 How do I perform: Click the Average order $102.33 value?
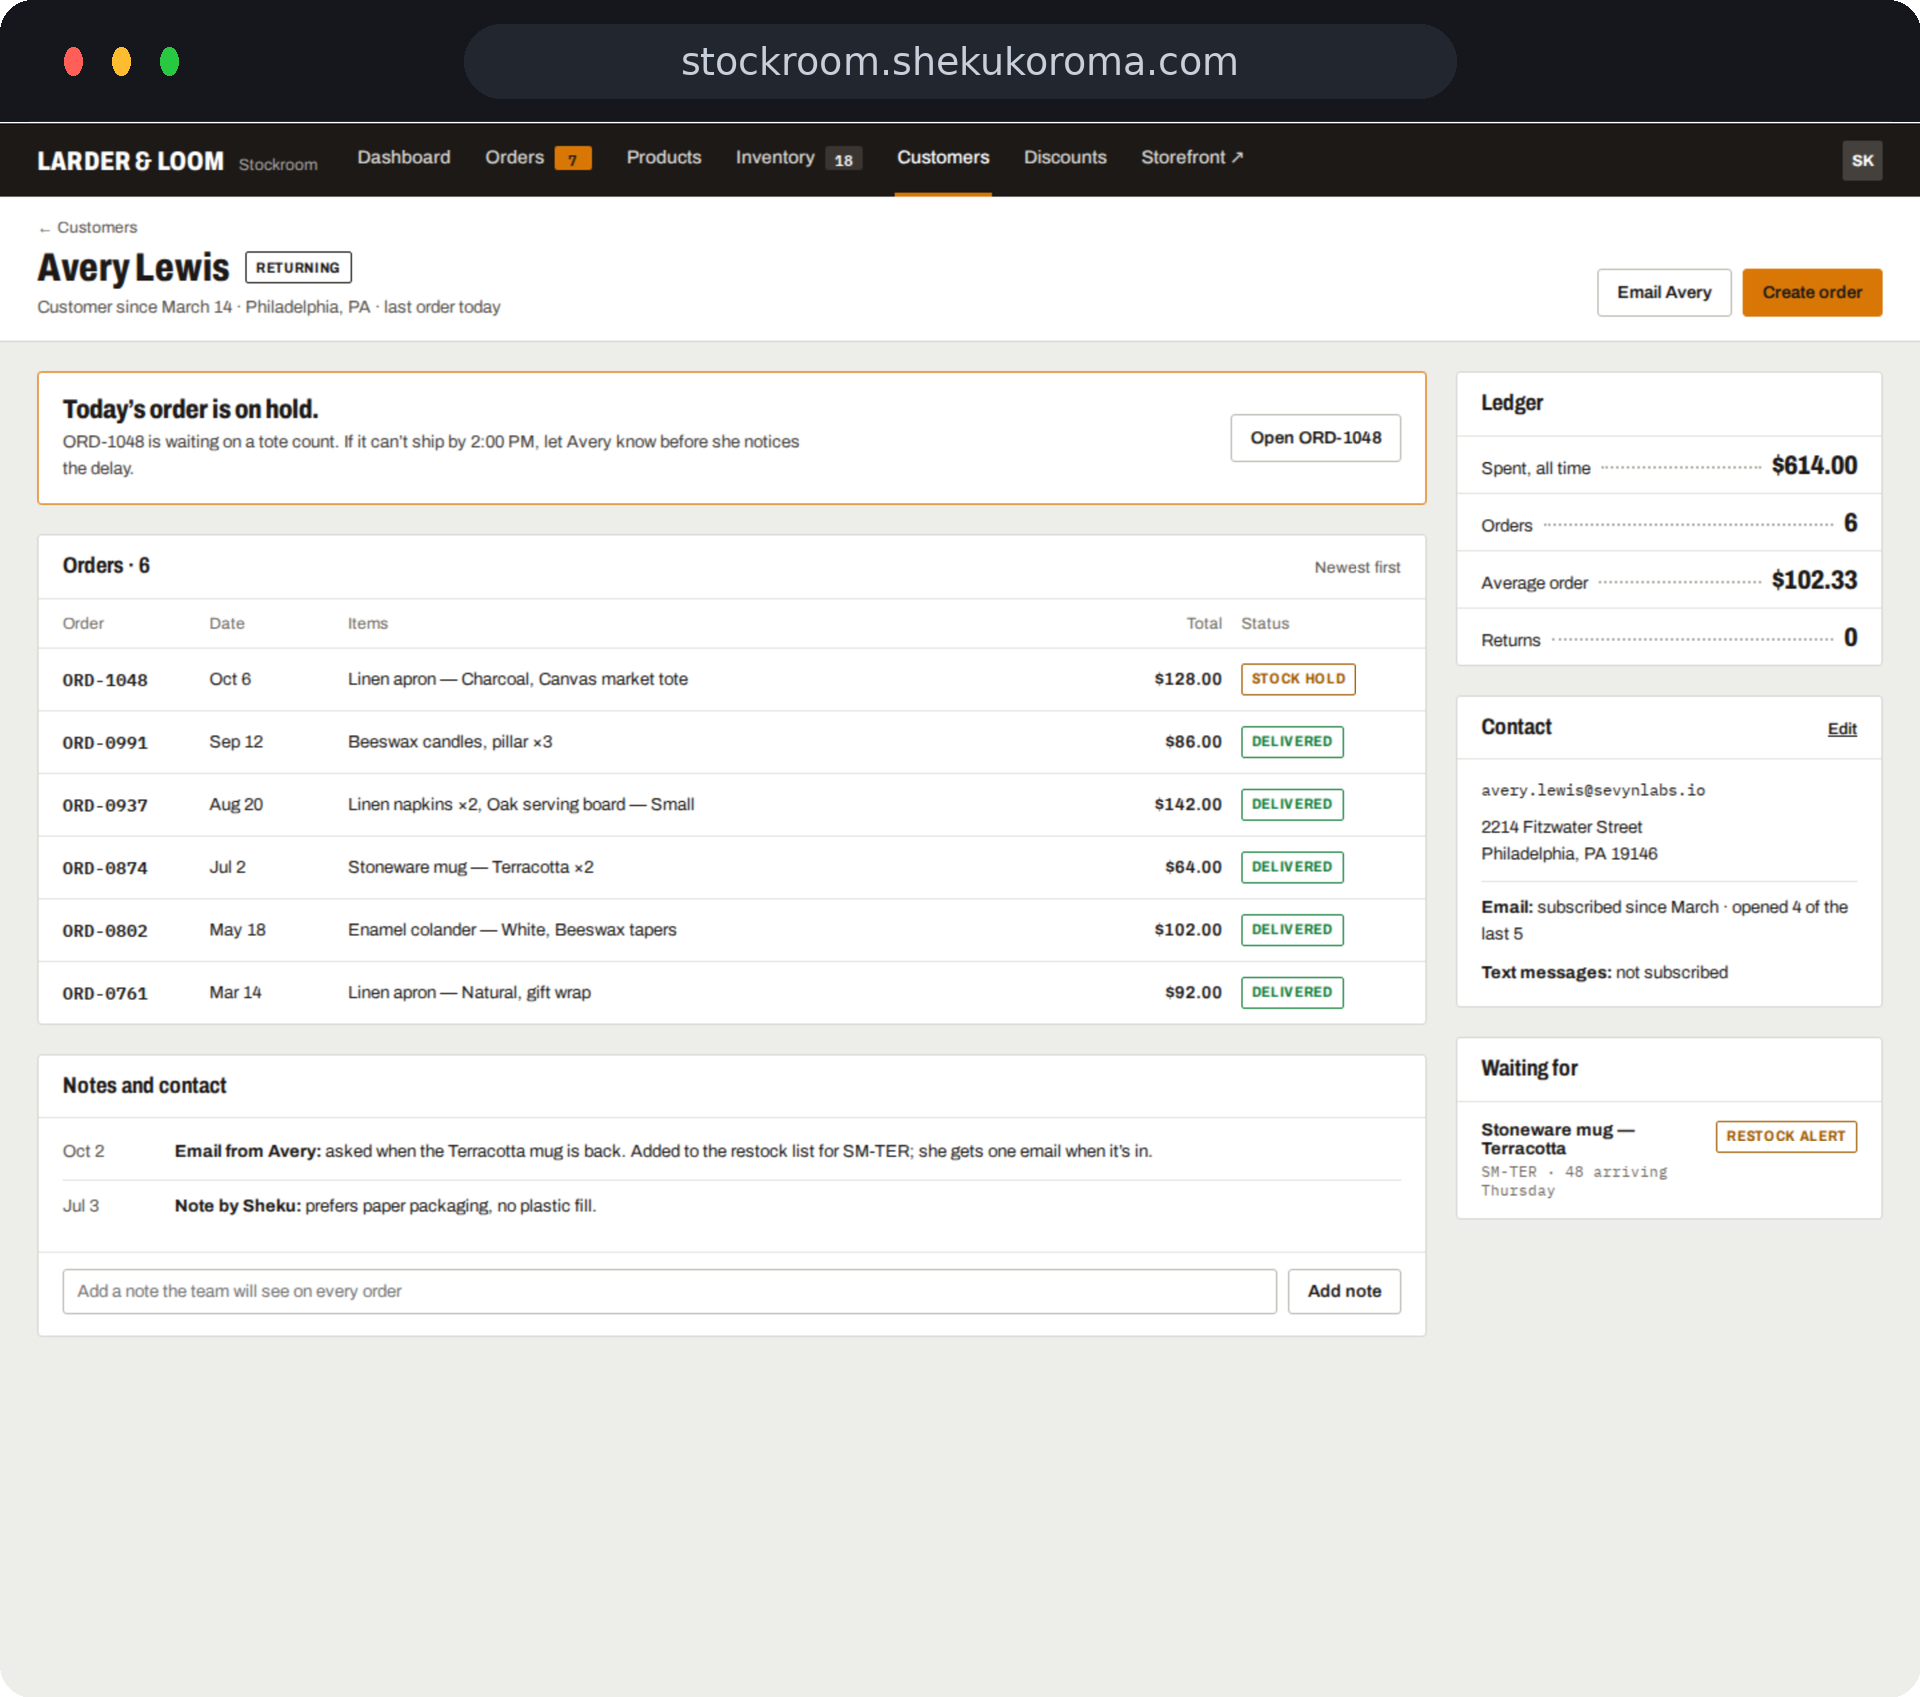(x=1814, y=581)
